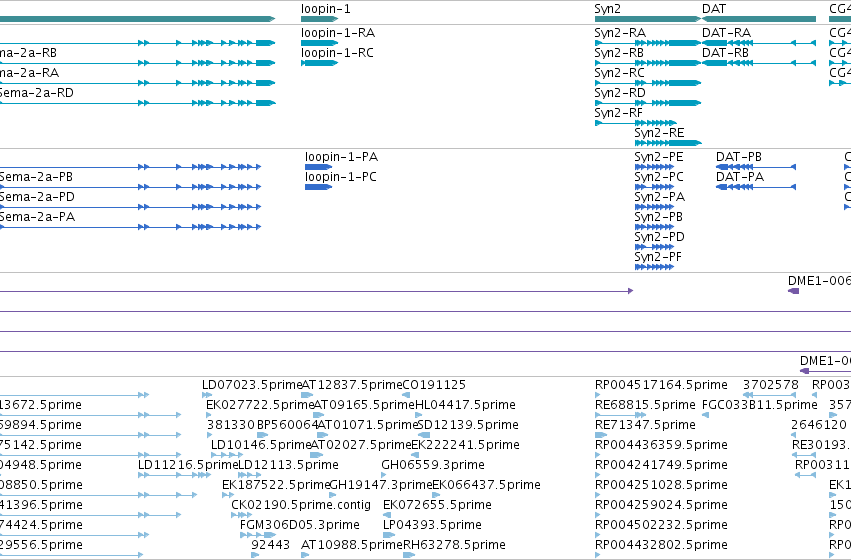Select Syn2-PC protein
This screenshot has width=851, height=560.
pyautogui.click(x=654, y=187)
